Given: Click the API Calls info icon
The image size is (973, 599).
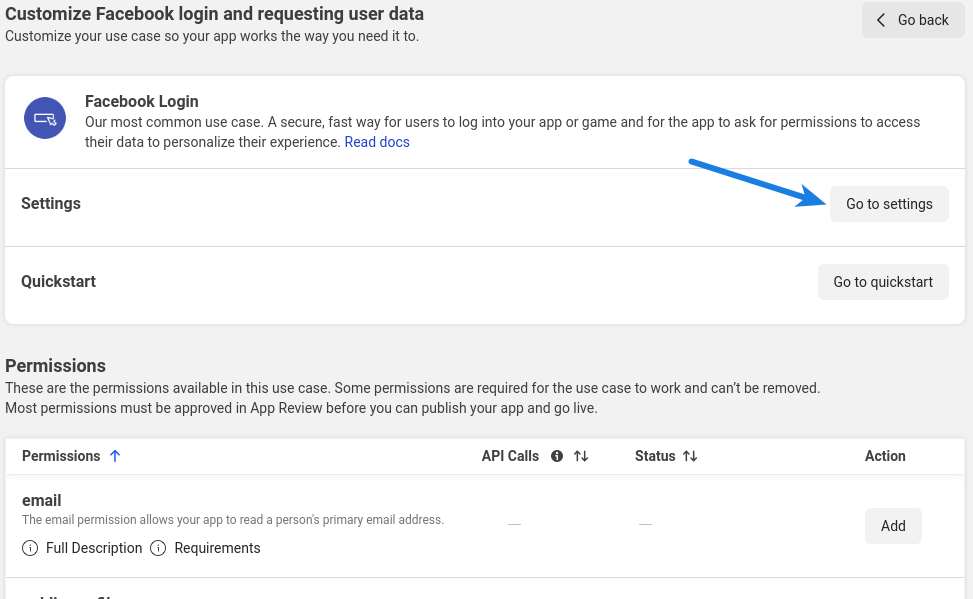Looking at the screenshot, I should pyautogui.click(x=557, y=456).
